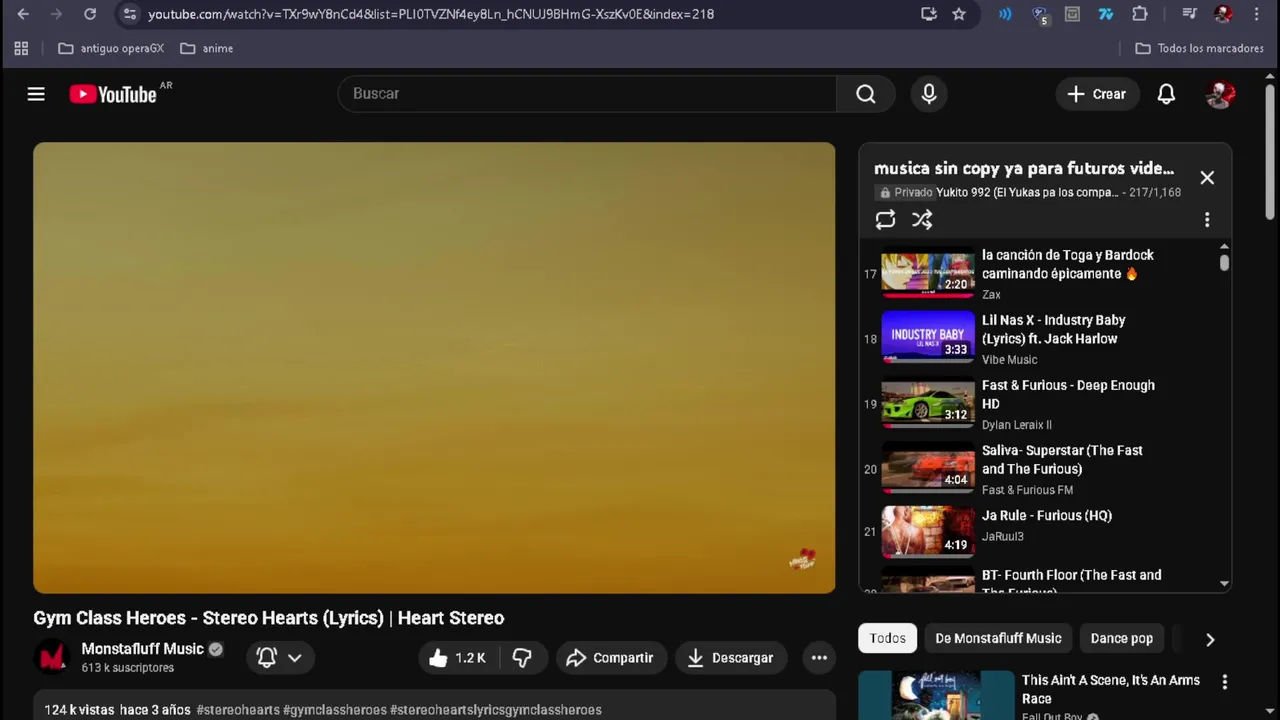Open the browser apps grid icon

click(21, 48)
